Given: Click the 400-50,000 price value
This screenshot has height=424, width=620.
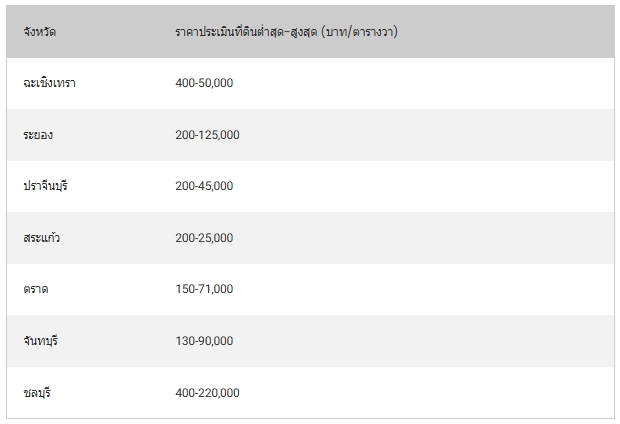Looking at the screenshot, I should [x=204, y=83].
